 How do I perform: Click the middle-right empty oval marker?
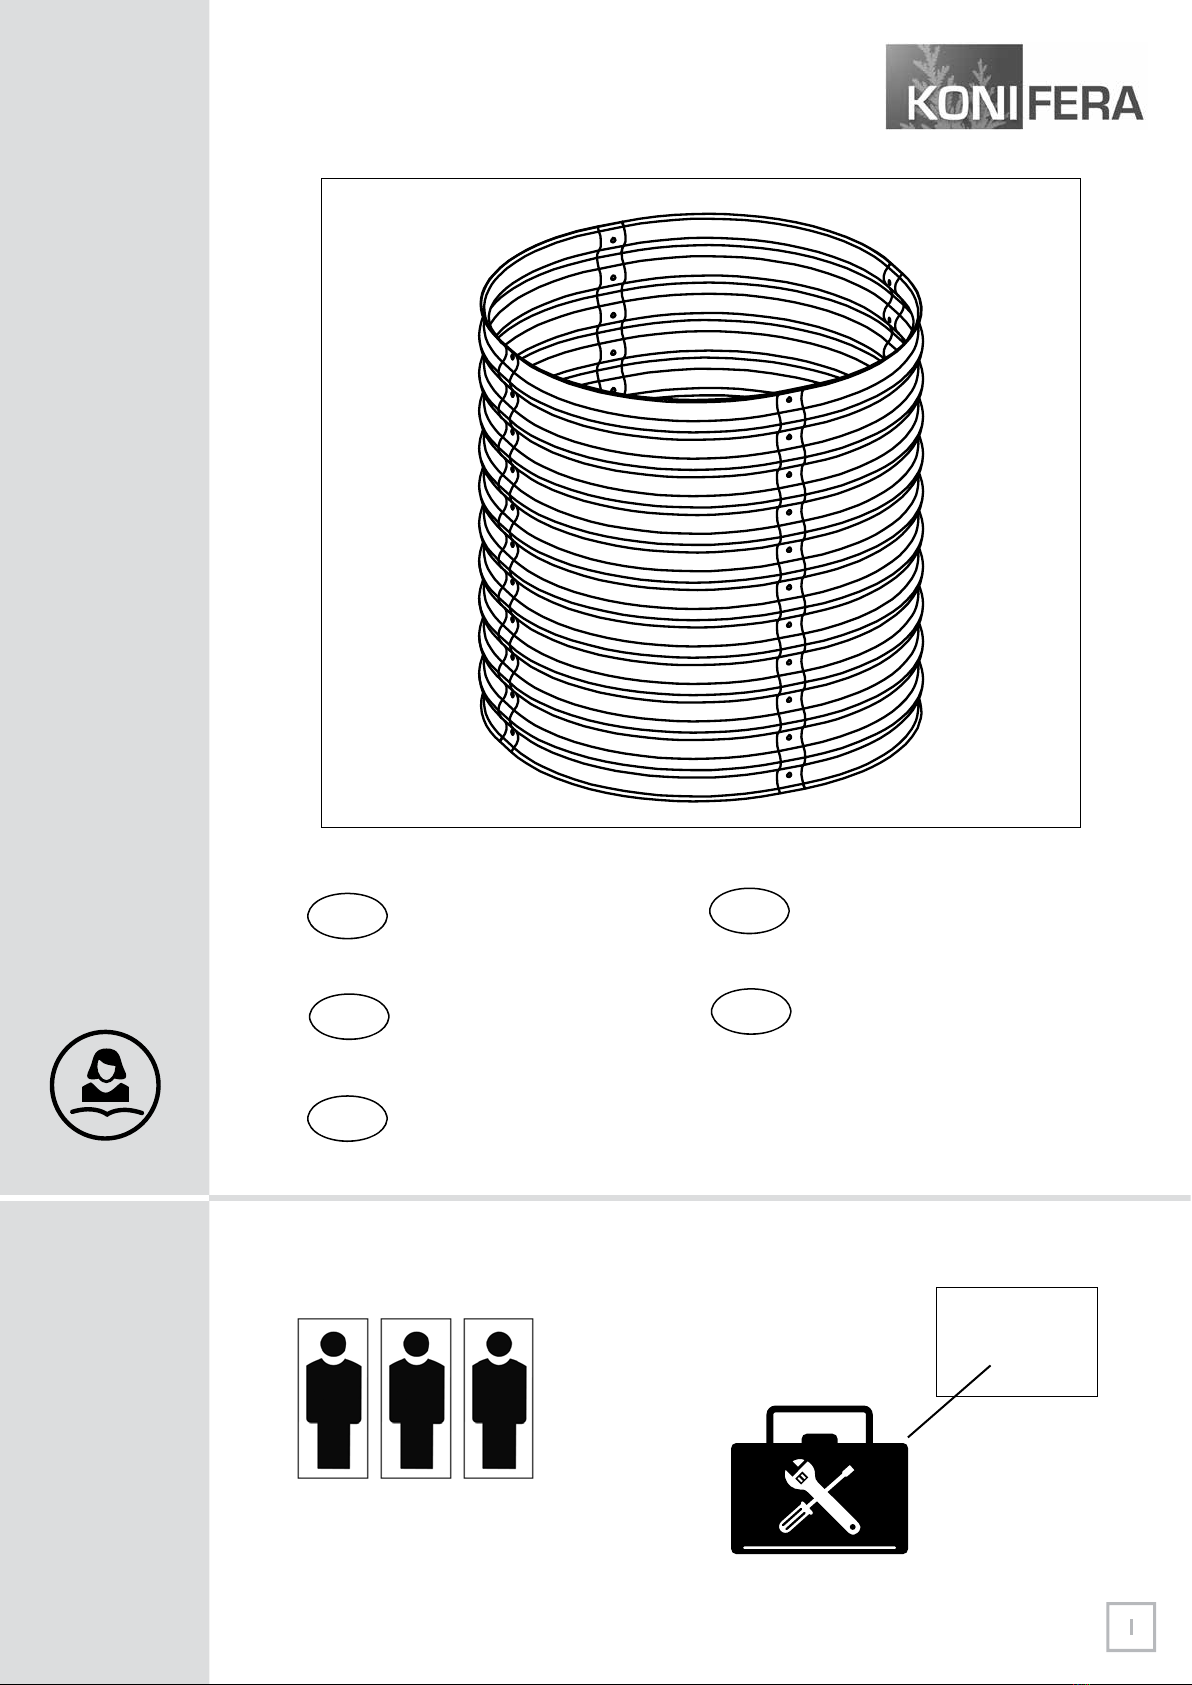coord(751,1012)
